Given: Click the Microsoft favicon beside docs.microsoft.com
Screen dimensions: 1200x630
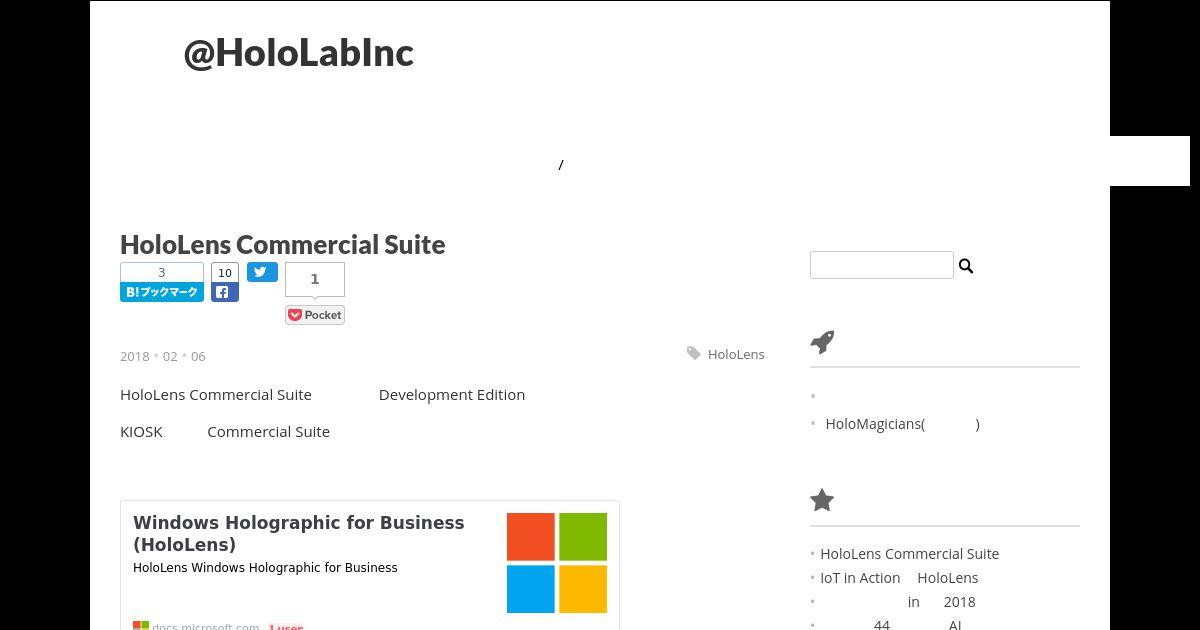Looking at the screenshot, I should pyautogui.click(x=141, y=626).
